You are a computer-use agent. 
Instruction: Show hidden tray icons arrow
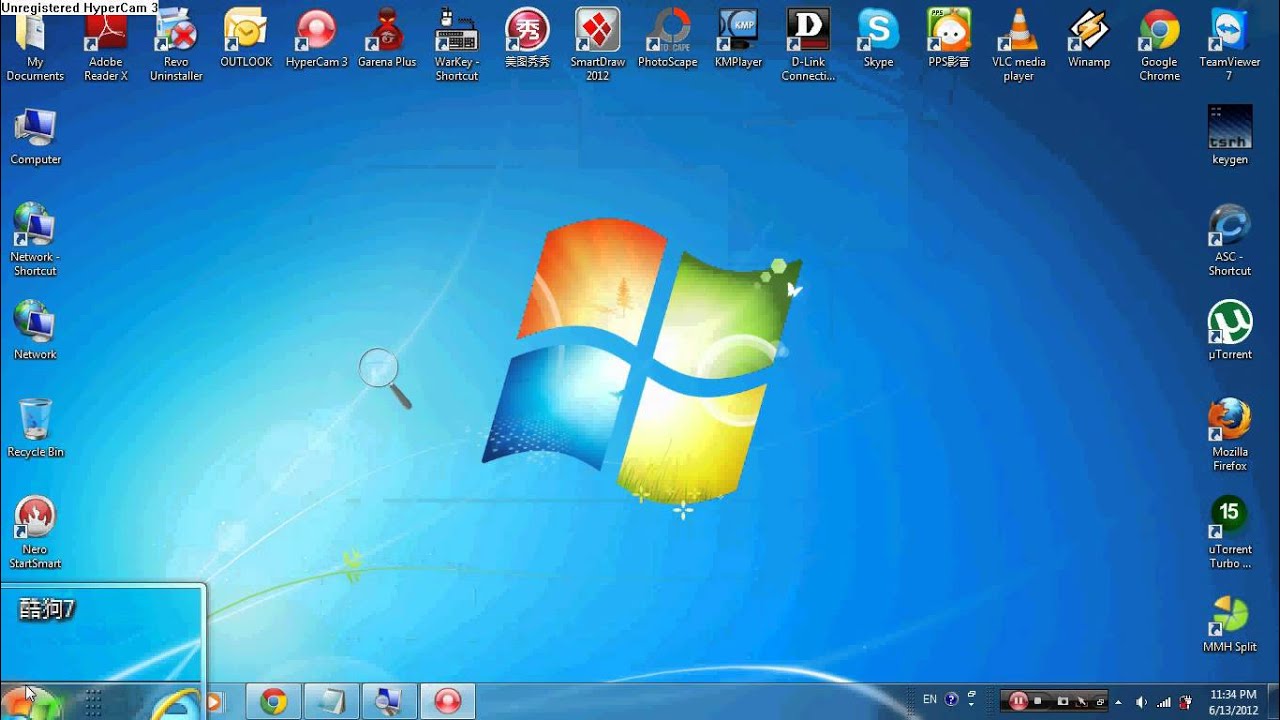pos(1118,702)
